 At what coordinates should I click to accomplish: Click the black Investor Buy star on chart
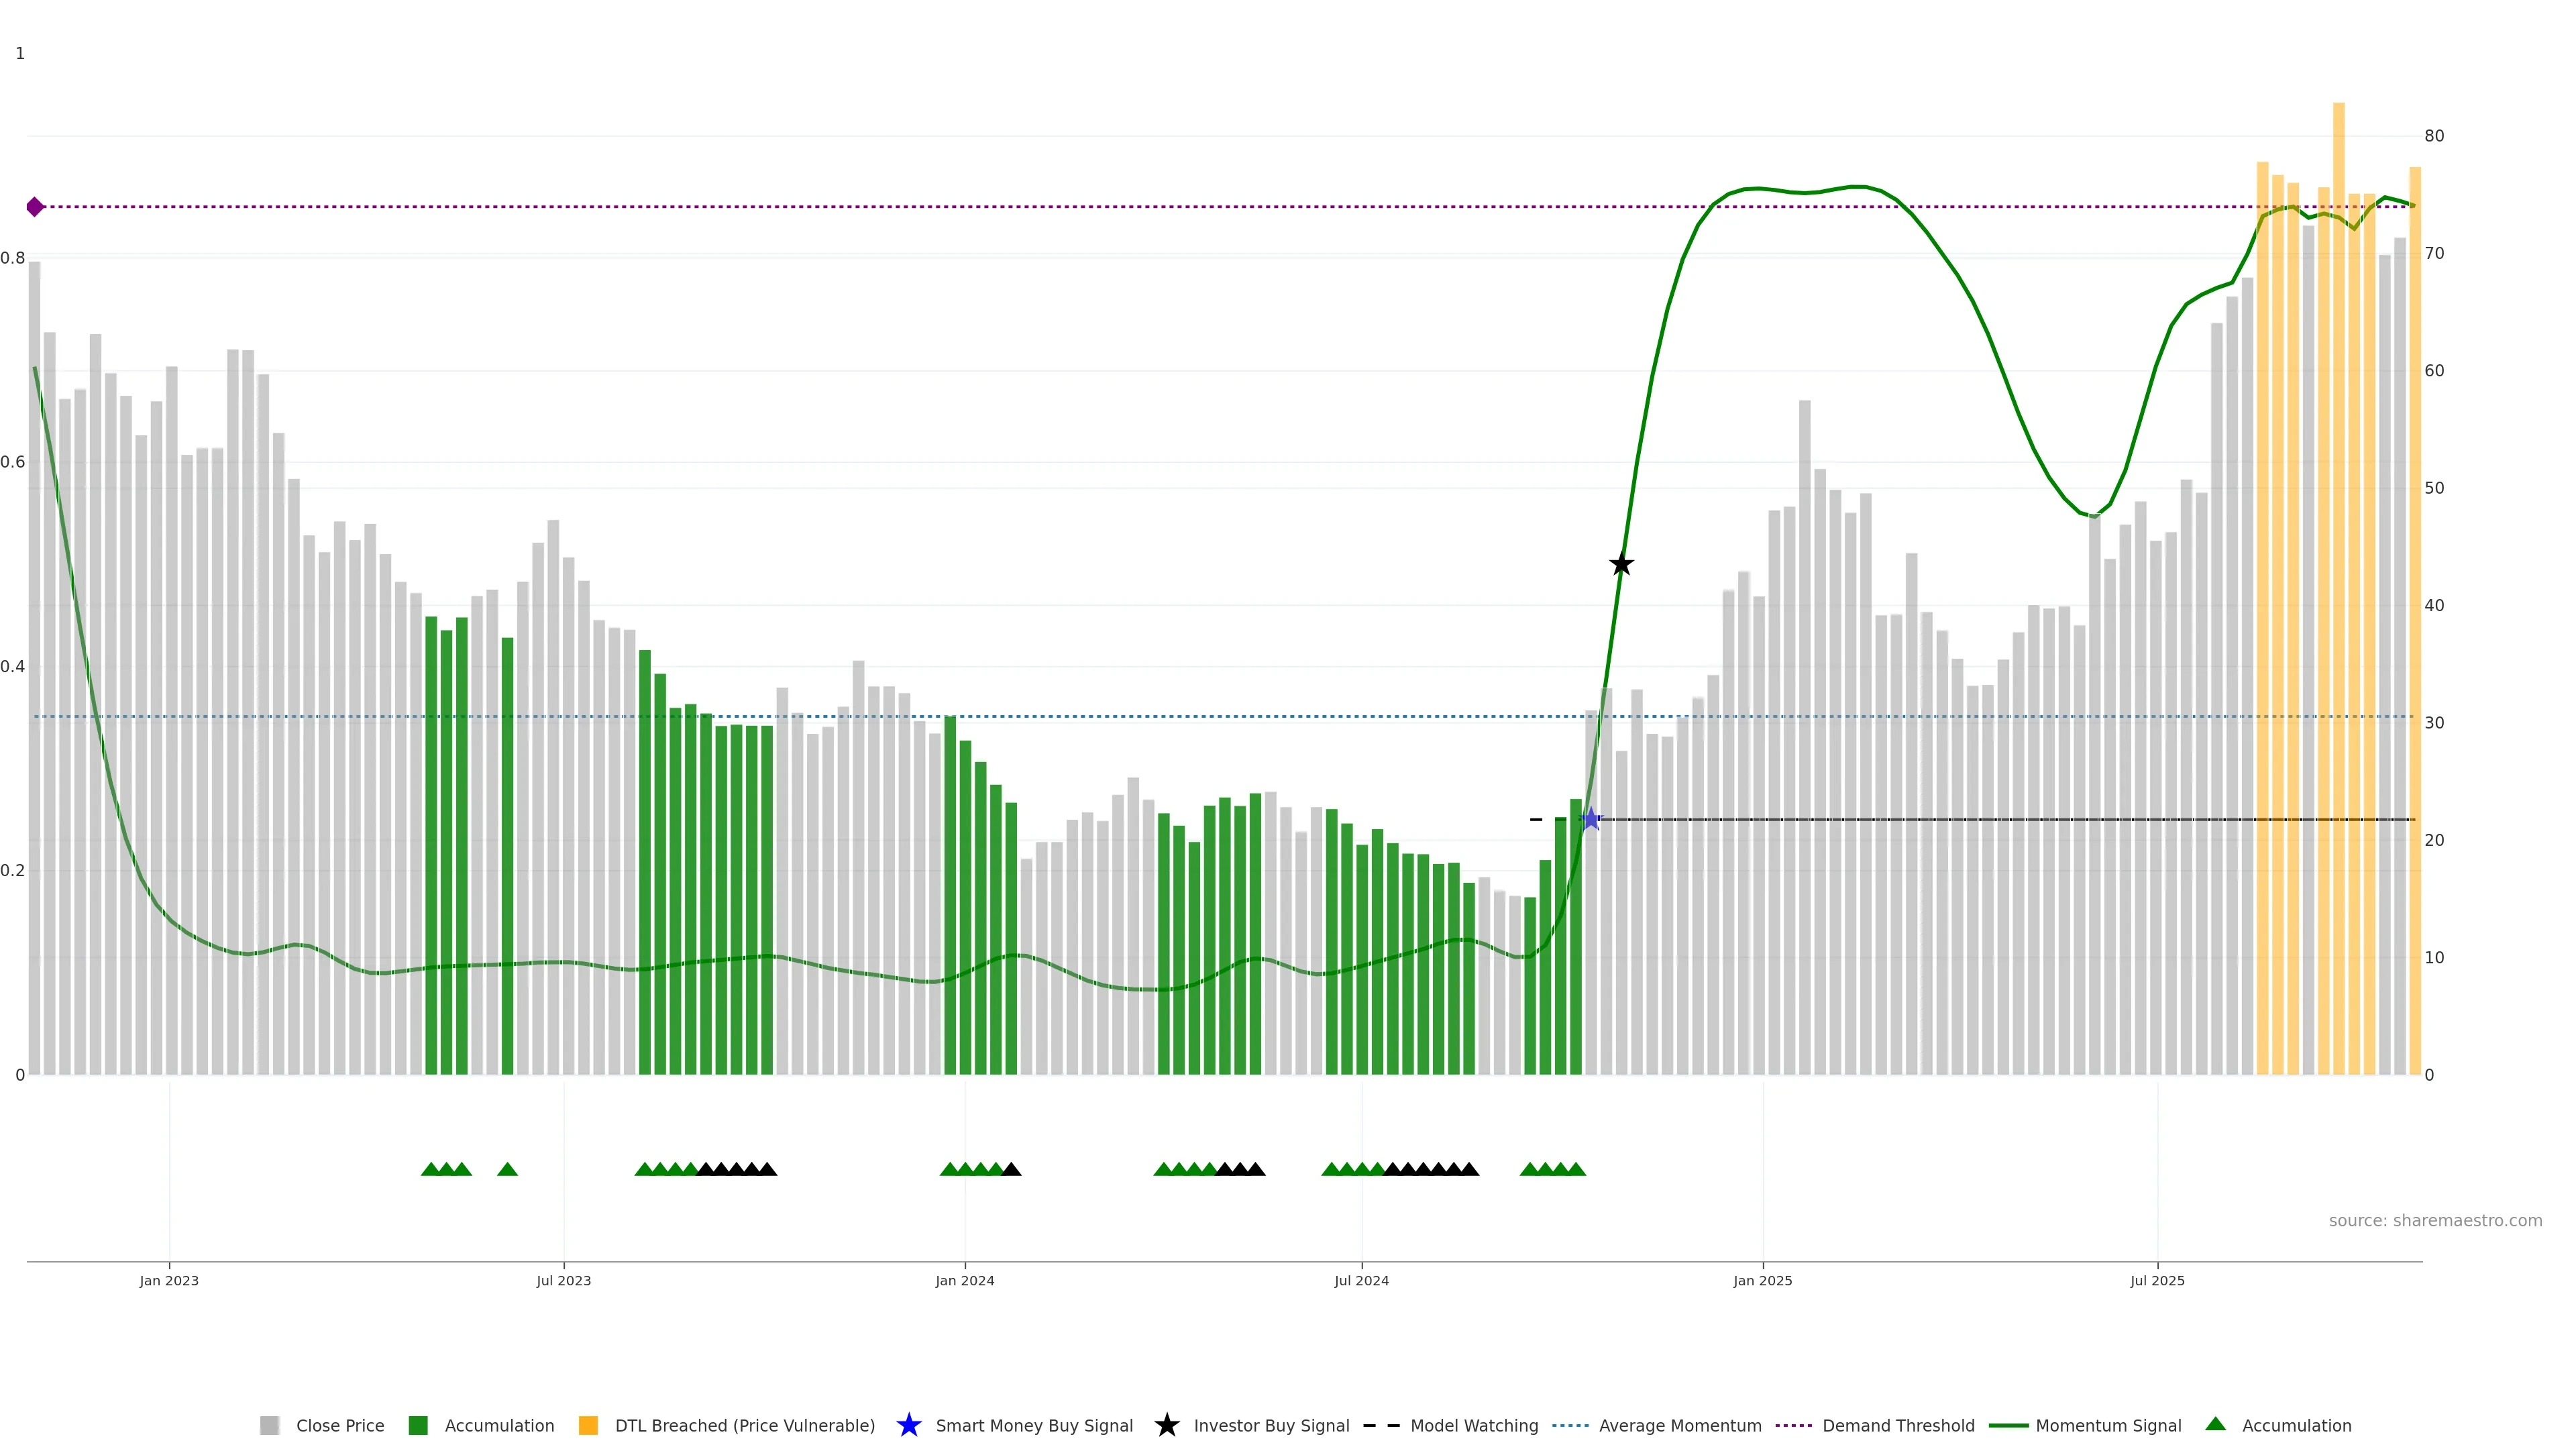[1621, 565]
